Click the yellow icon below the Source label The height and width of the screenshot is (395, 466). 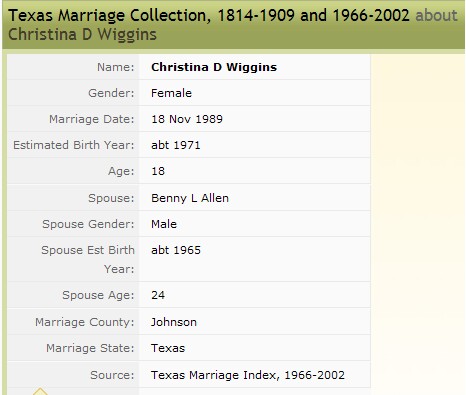[x=40, y=391]
